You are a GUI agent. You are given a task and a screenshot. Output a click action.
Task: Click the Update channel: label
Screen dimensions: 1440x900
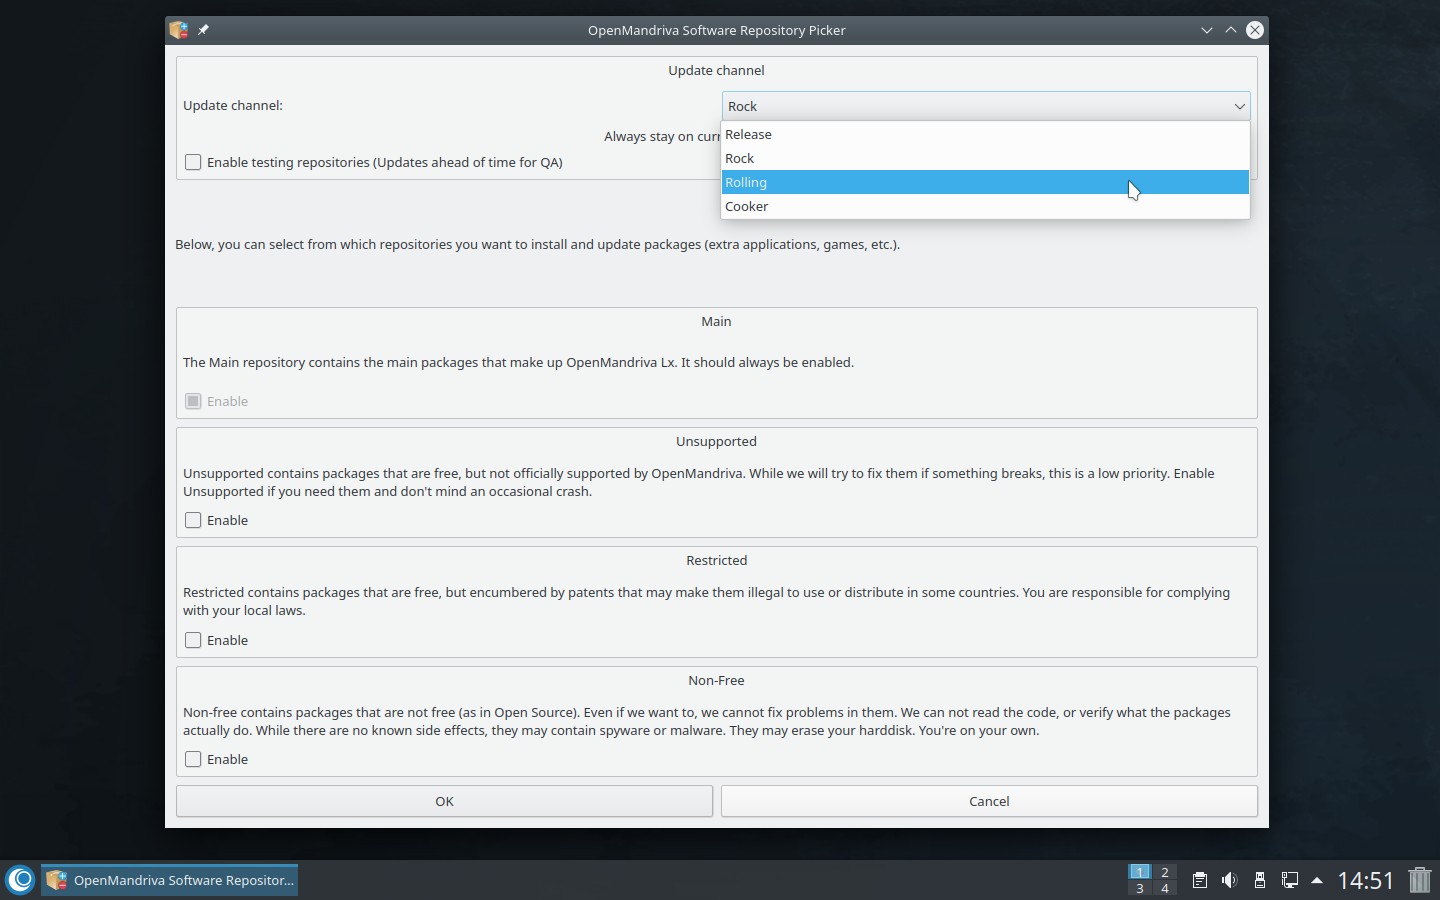(233, 105)
